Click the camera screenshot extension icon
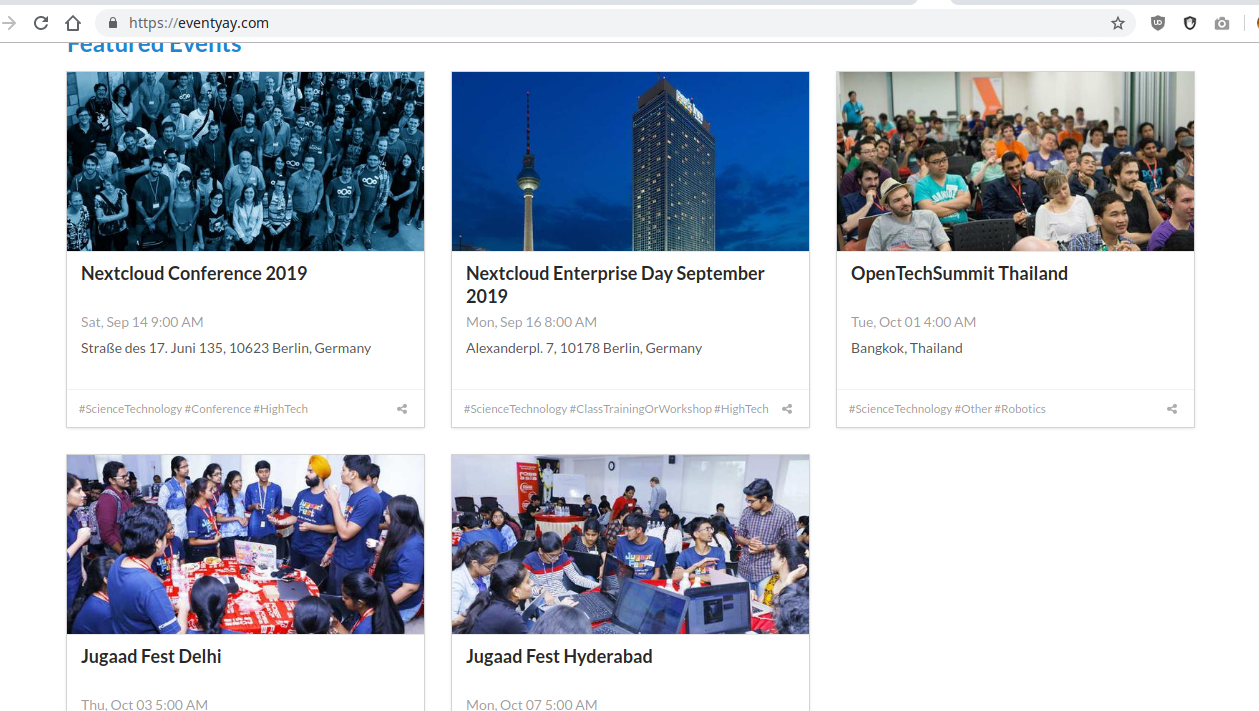 point(1222,22)
